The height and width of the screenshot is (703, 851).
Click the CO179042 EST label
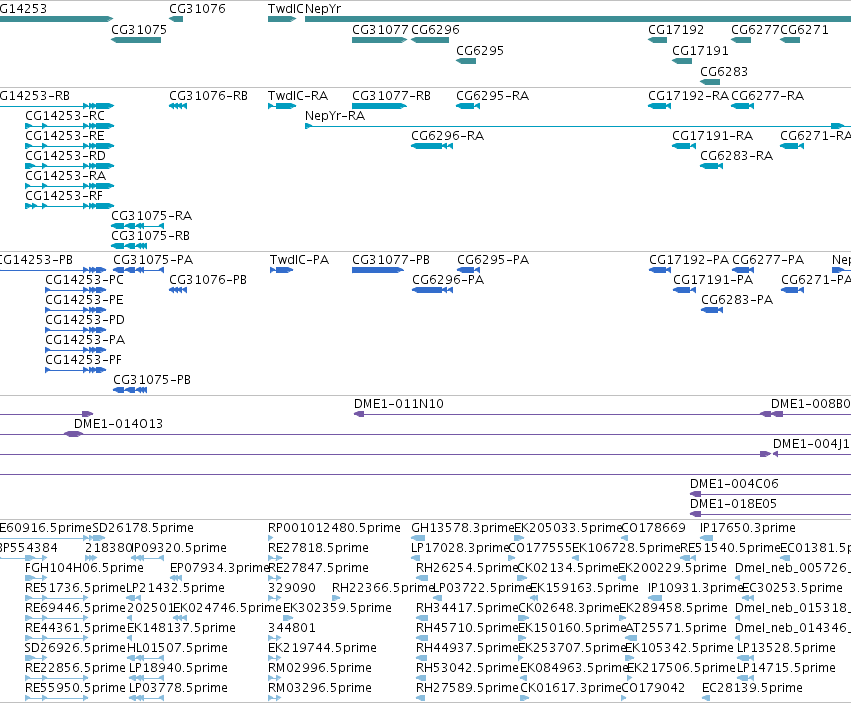coord(653,688)
